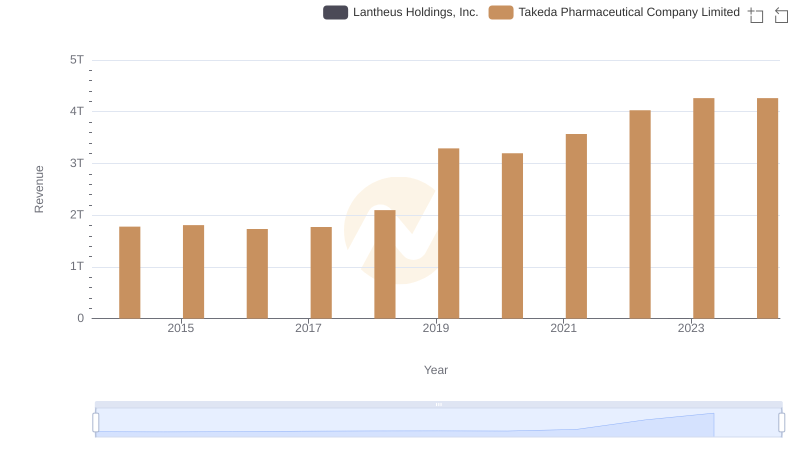The image size is (800, 461).
Task: Click the 5T y-axis label
Action: 77,60
